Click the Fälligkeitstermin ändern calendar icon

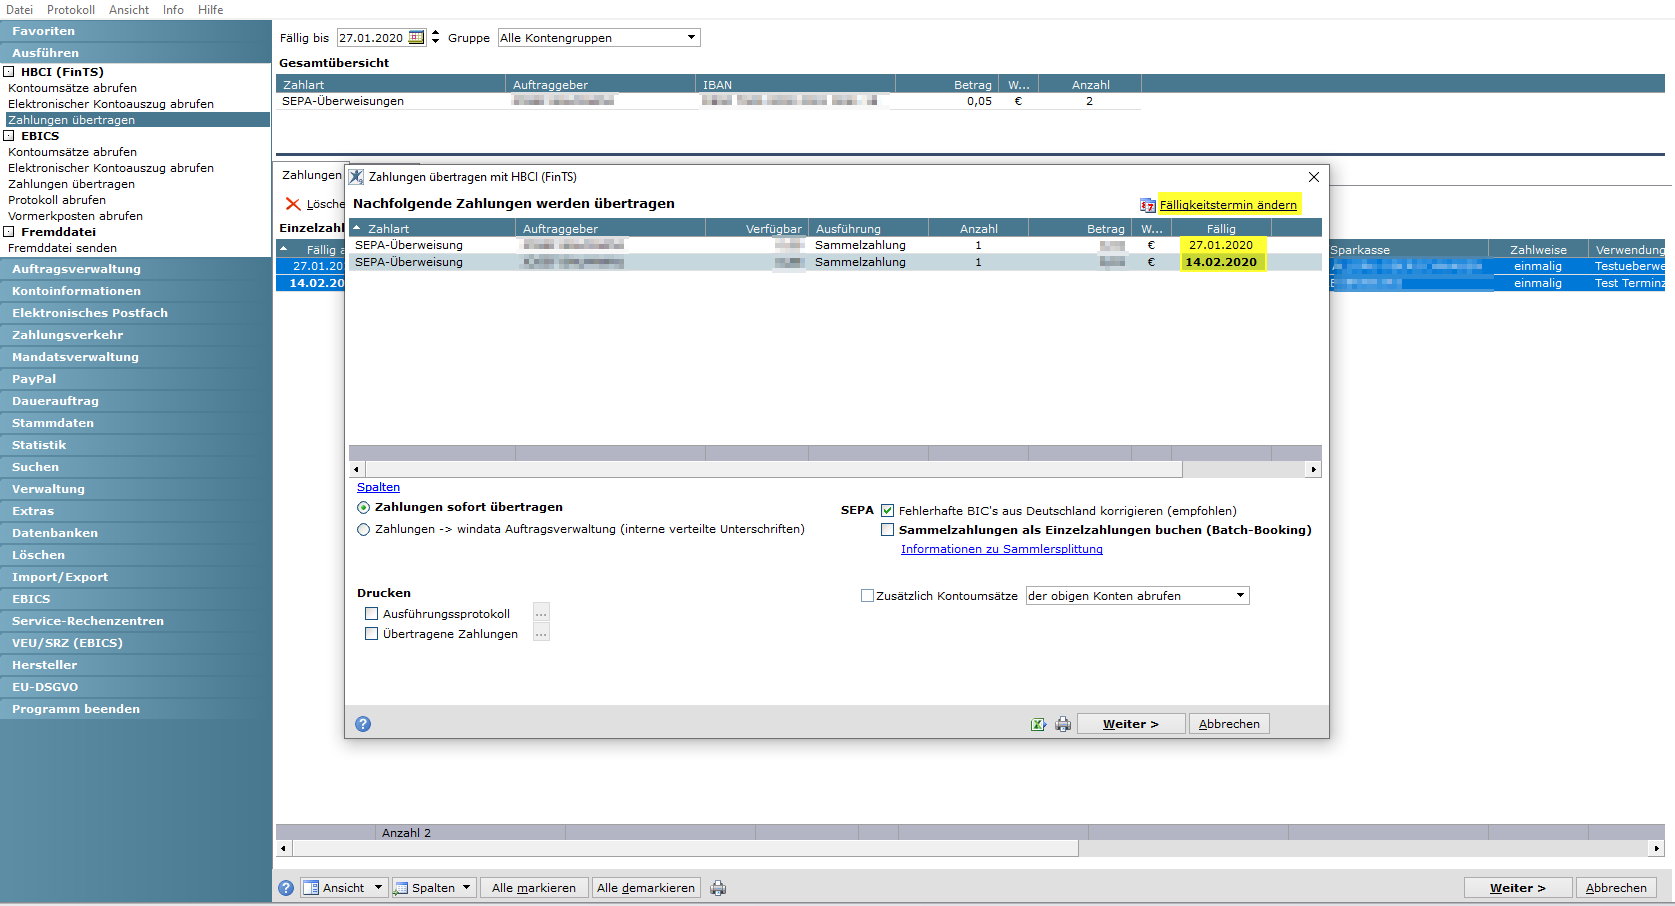click(1147, 205)
